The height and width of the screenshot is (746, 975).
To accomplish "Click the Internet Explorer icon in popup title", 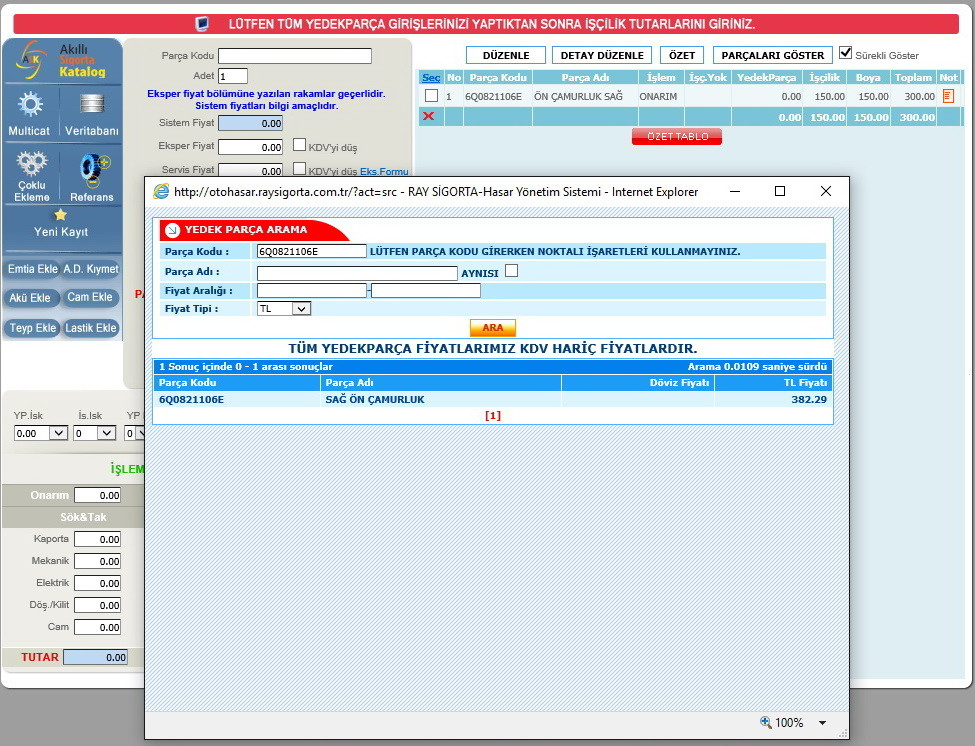I will point(161,191).
